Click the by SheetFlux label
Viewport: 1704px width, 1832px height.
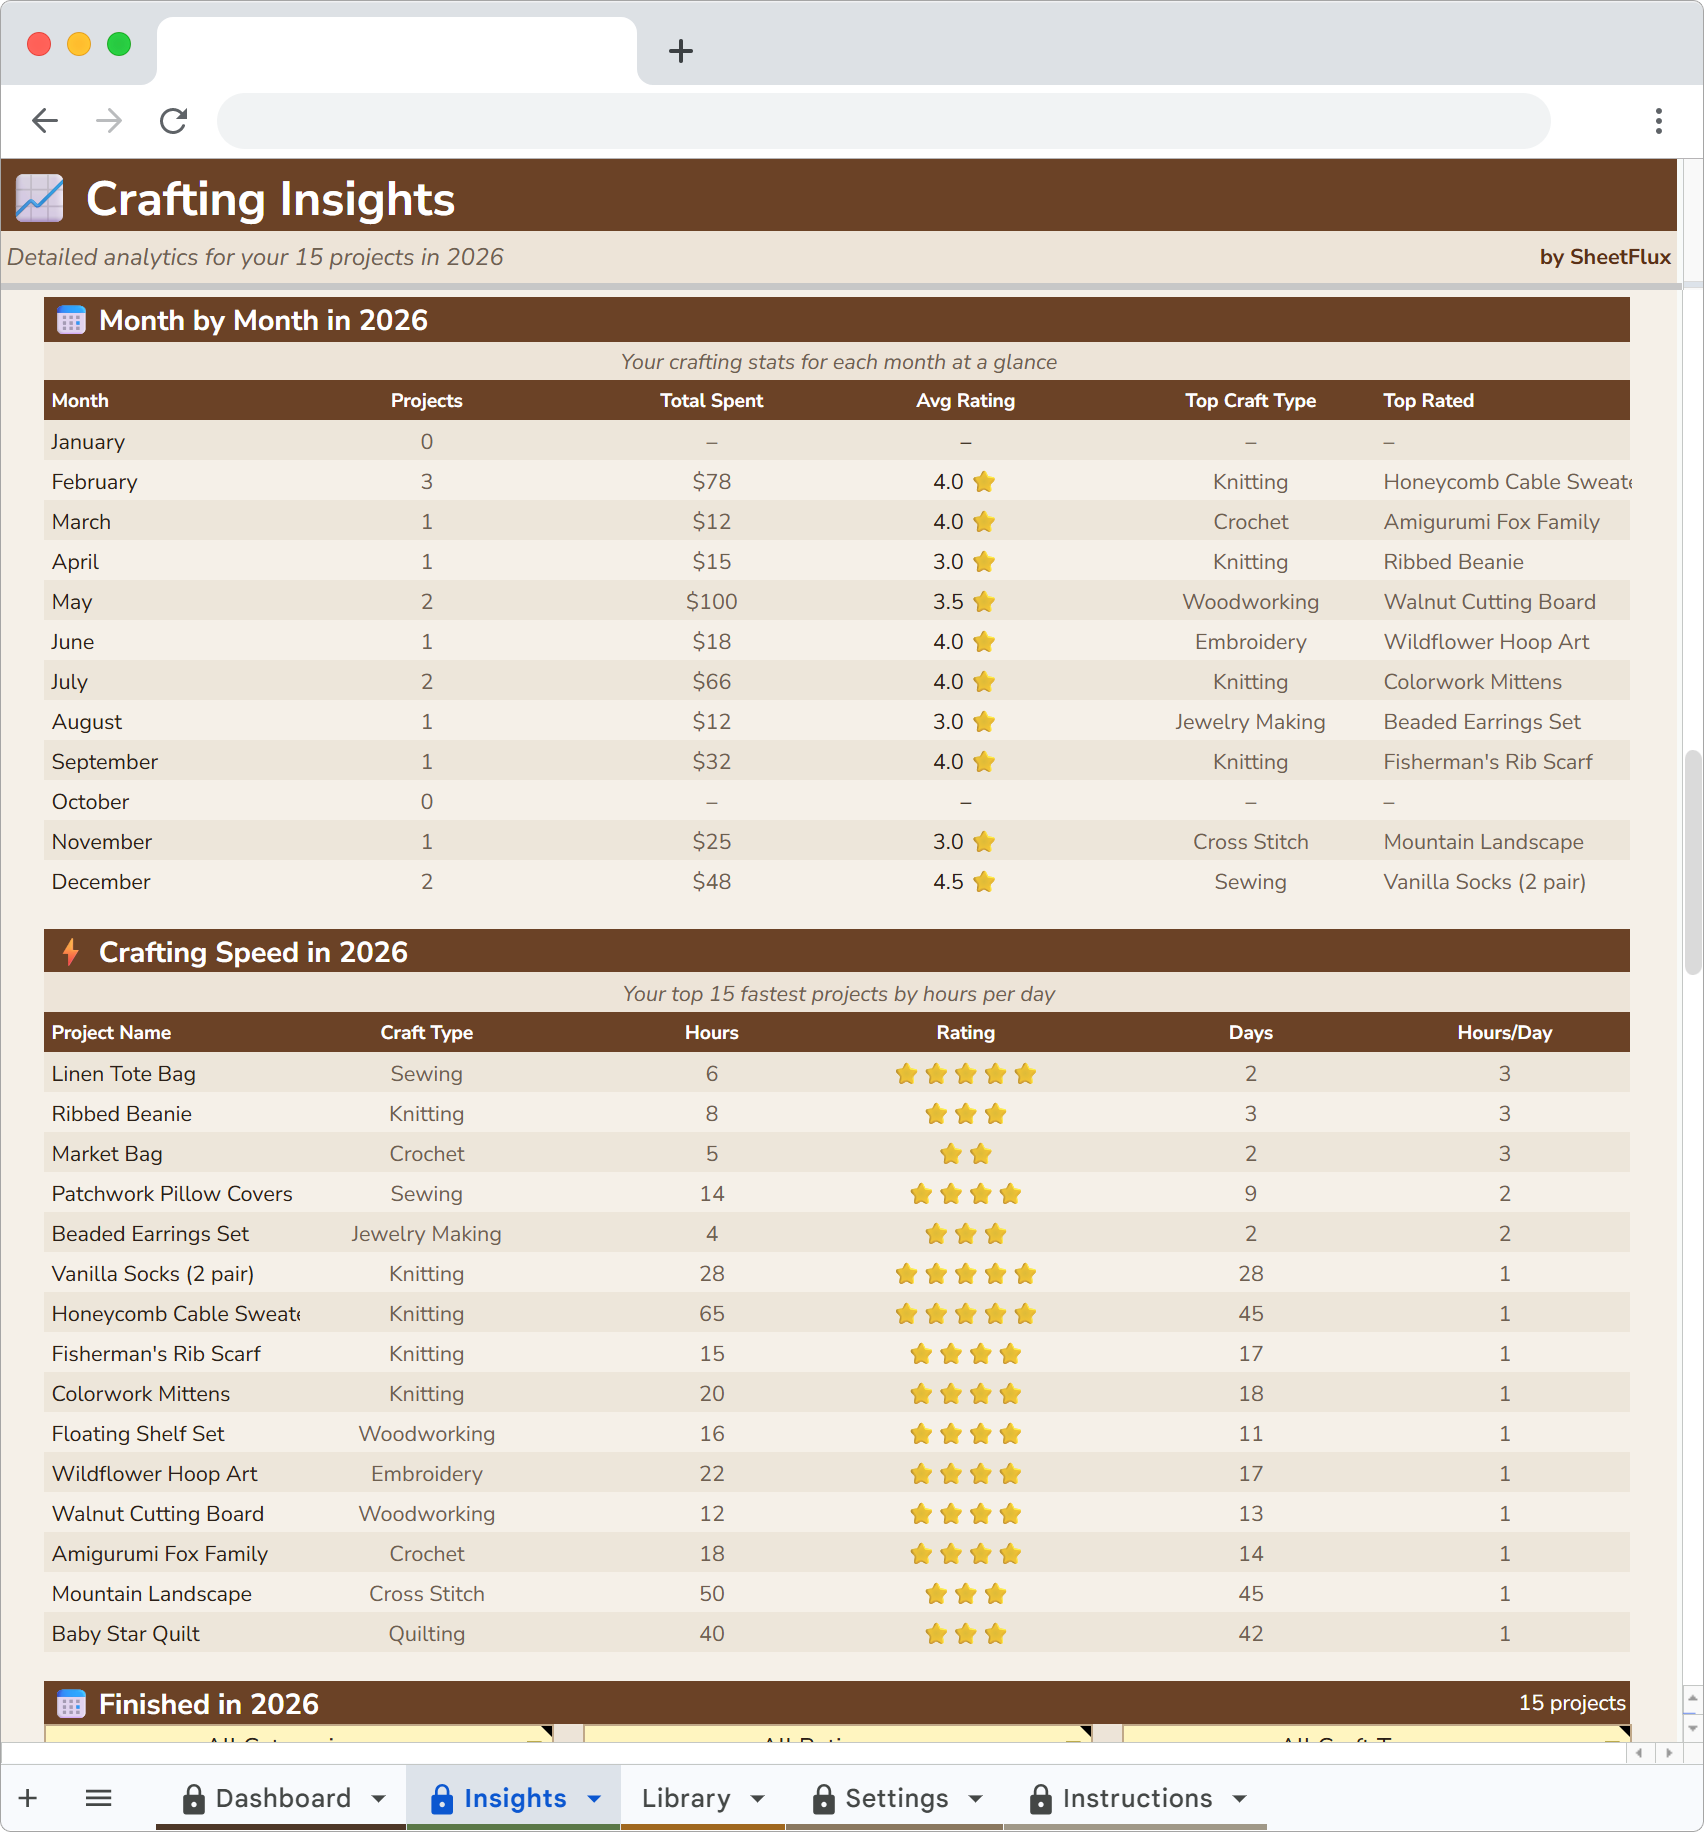tap(1606, 257)
